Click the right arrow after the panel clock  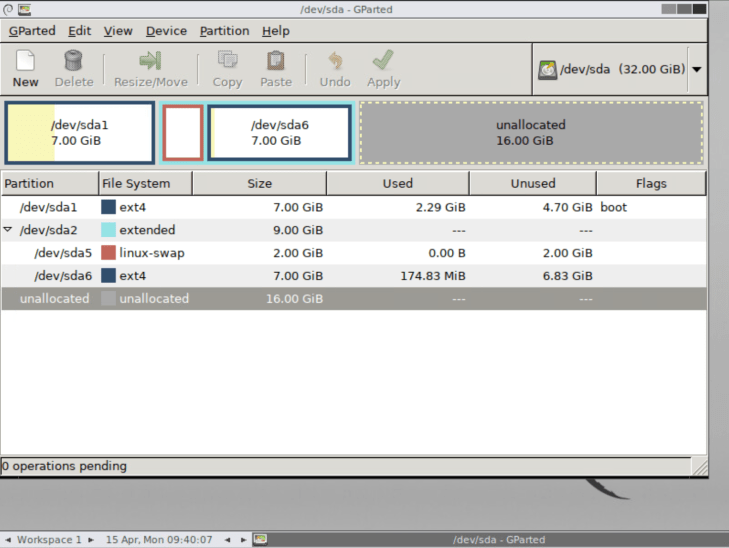click(x=243, y=540)
